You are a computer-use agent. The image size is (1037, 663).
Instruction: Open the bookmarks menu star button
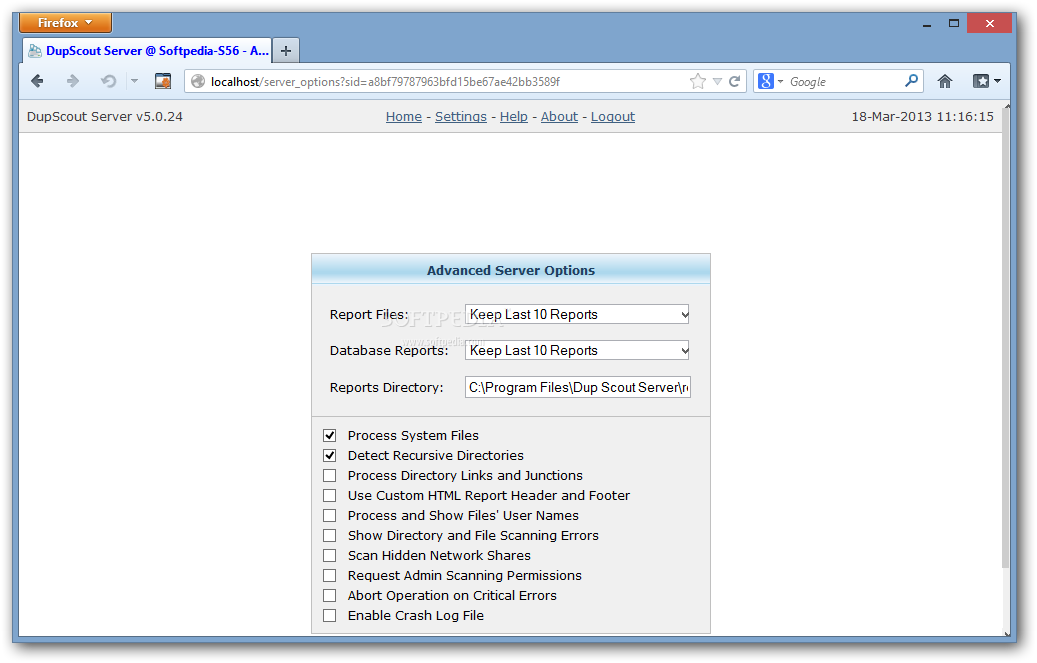point(986,81)
